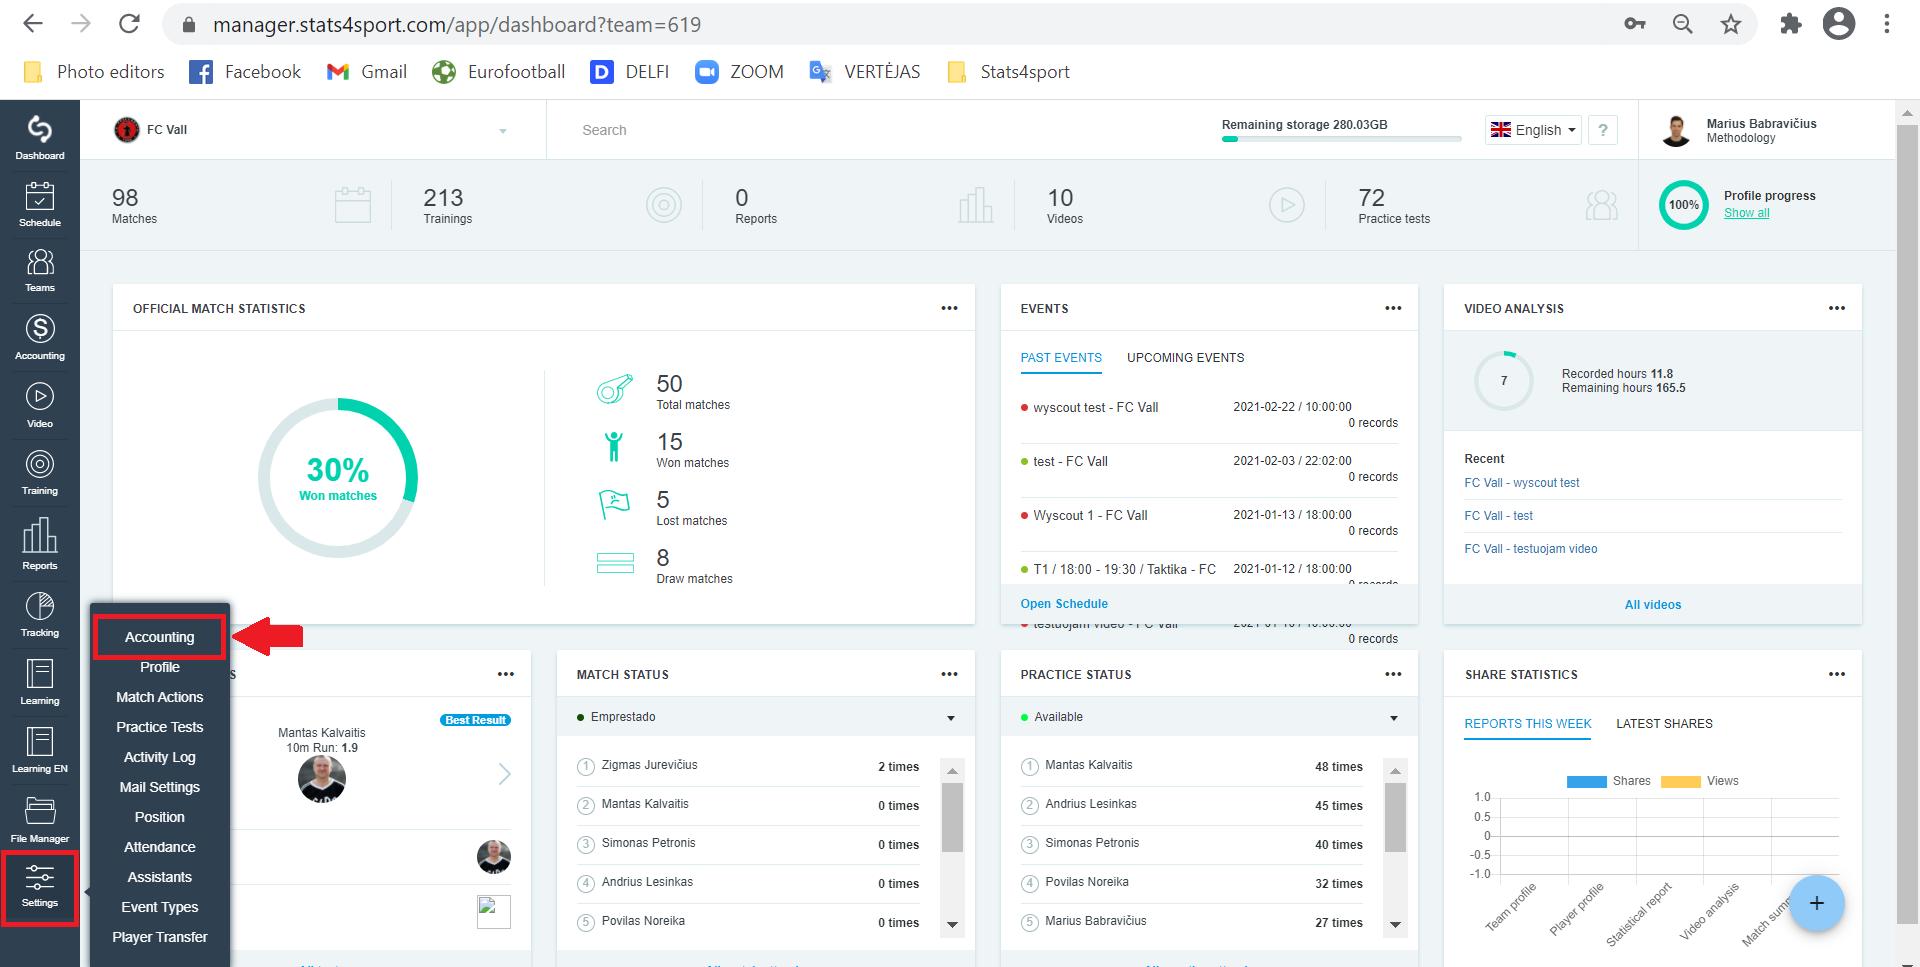Open the FC Vall - wyscout test video
Image resolution: width=1920 pixels, height=967 pixels.
1522,483
